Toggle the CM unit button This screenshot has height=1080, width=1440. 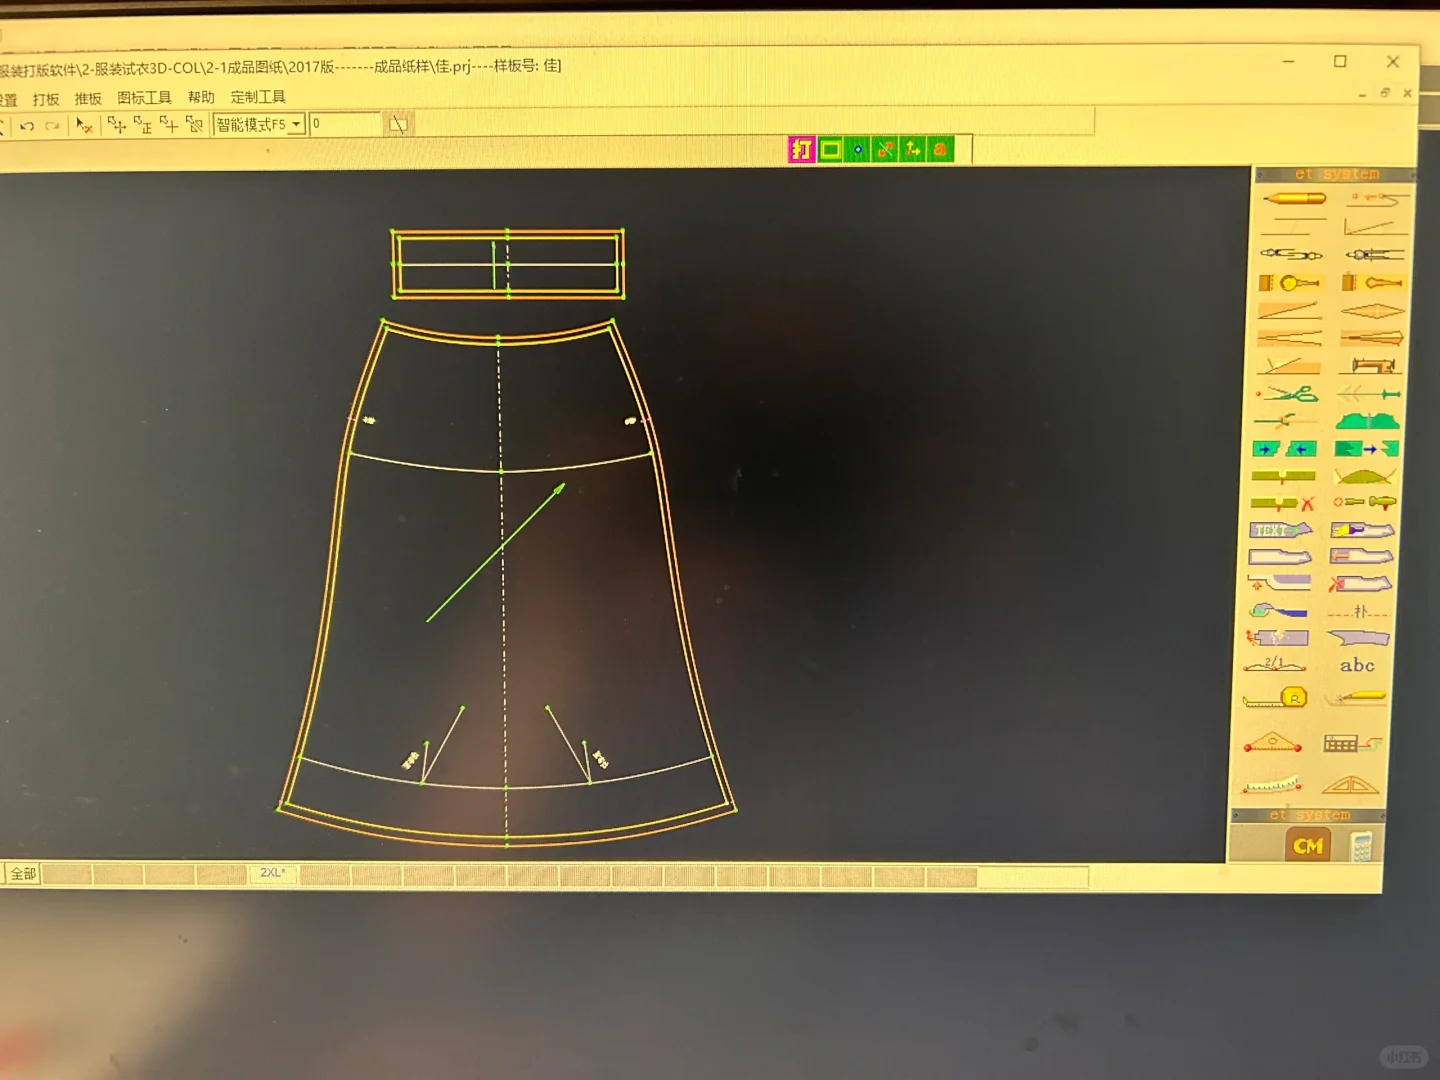(x=1307, y=846)
